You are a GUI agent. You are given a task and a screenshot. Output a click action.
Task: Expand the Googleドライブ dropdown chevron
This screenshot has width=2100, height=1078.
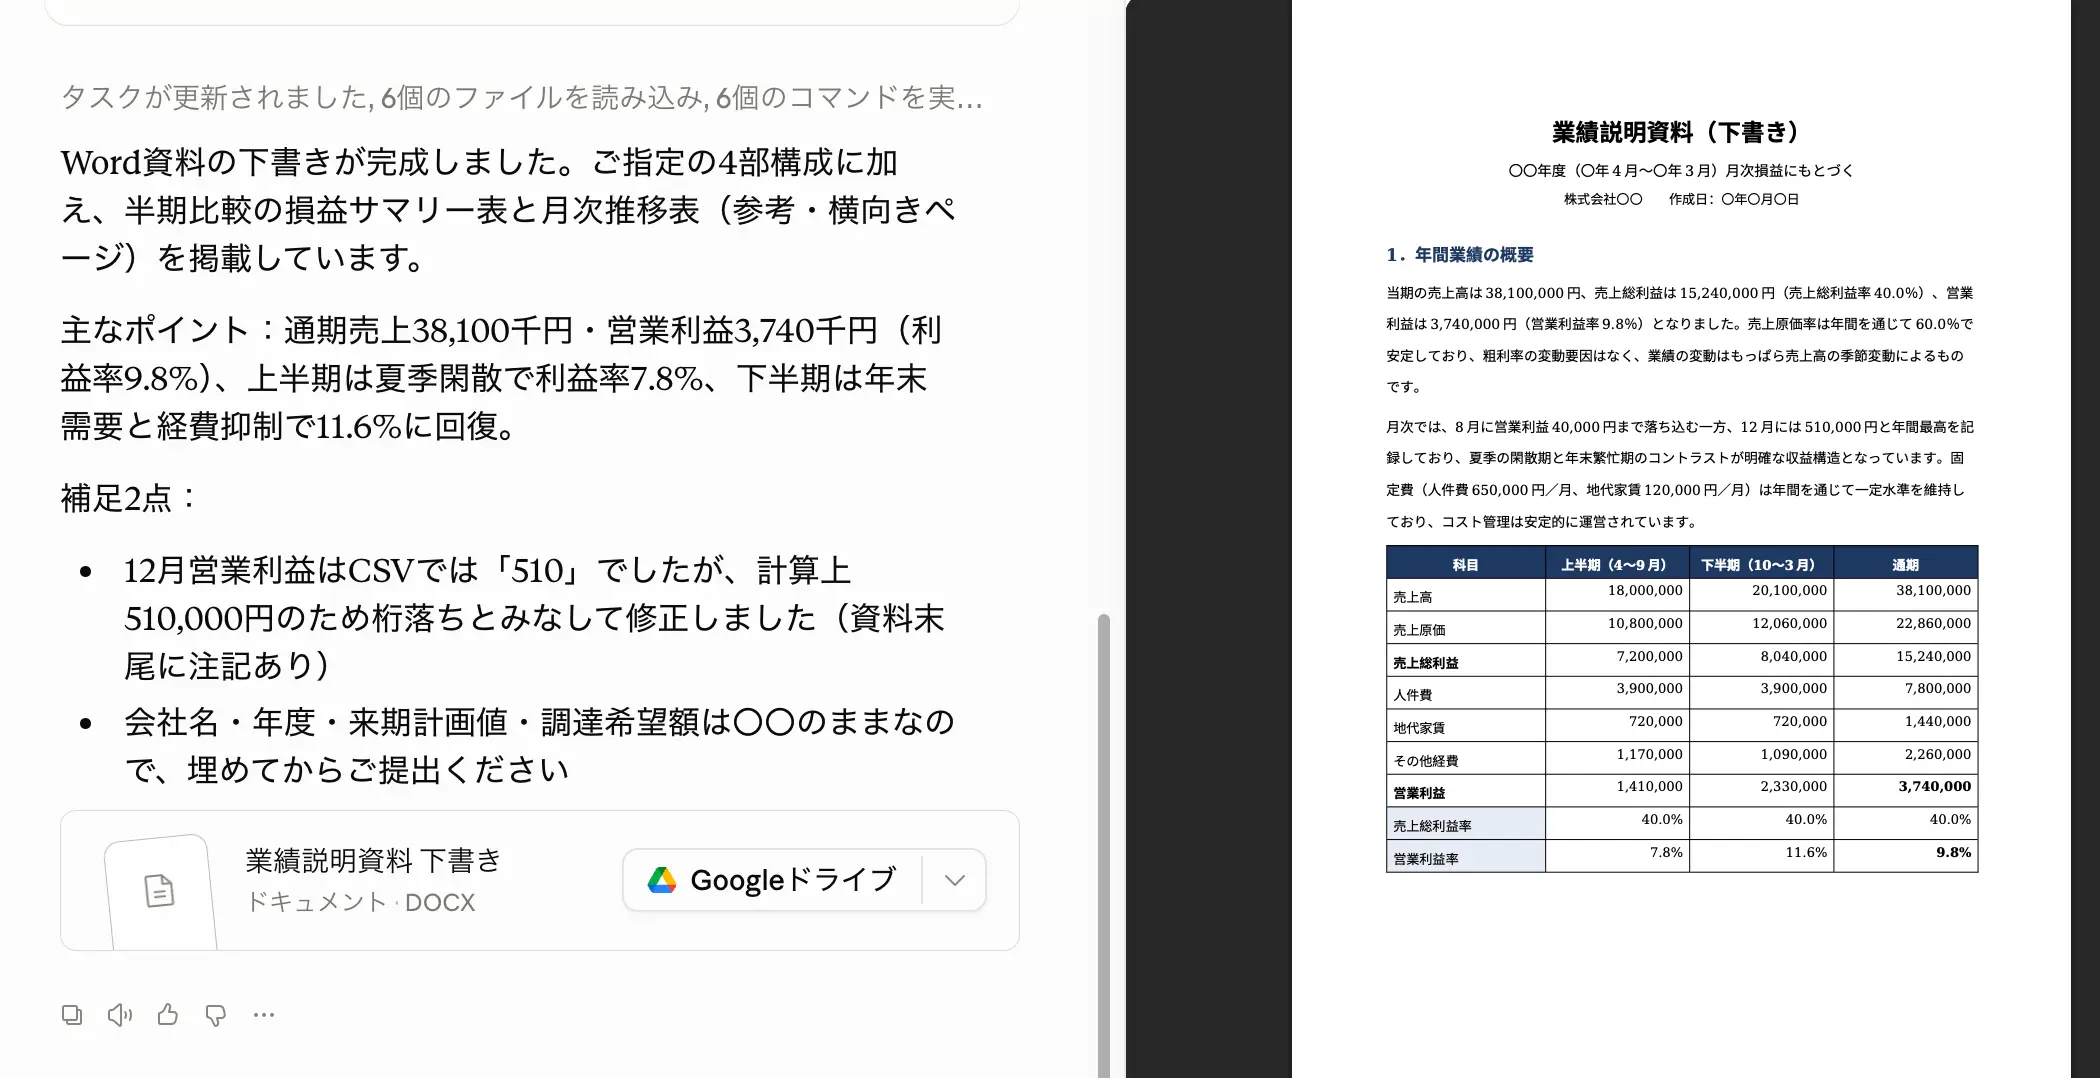point(955,880)
